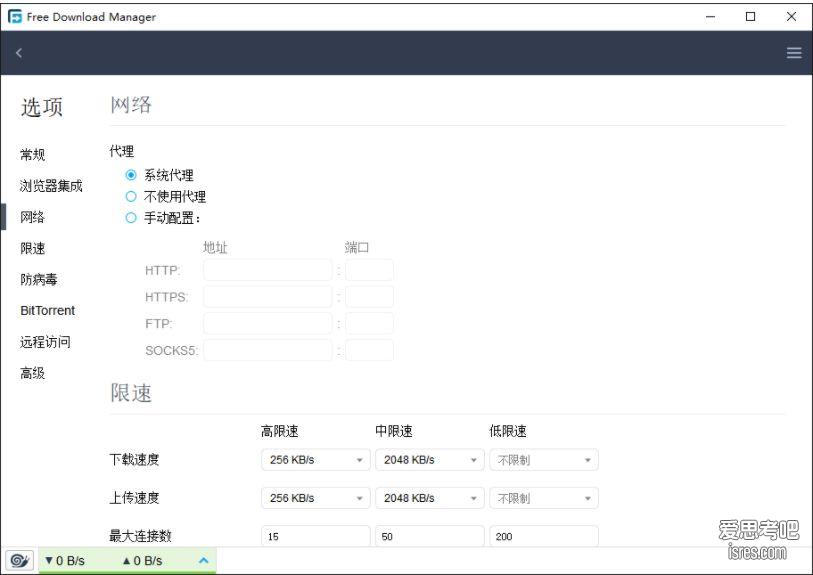Maximize the Free Download Manager window

point(750,17)
